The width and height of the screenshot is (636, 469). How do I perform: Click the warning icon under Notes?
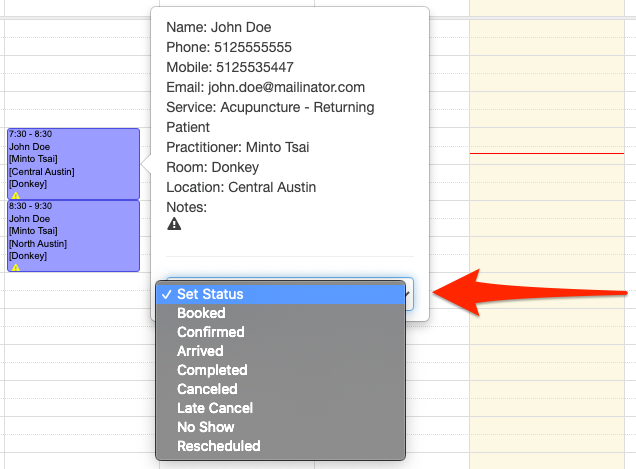click(174, 225)
